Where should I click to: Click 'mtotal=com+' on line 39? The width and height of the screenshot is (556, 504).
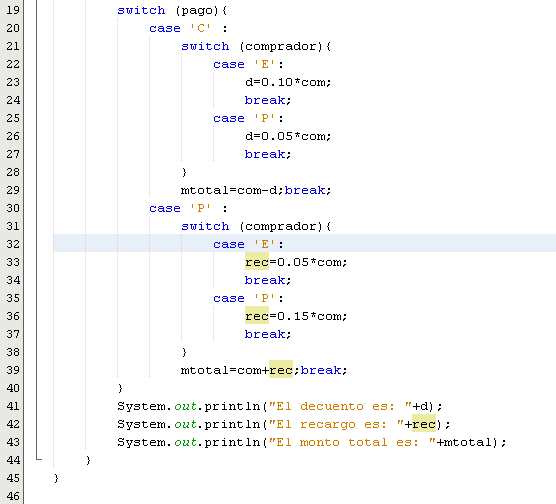tap(225, 370)
